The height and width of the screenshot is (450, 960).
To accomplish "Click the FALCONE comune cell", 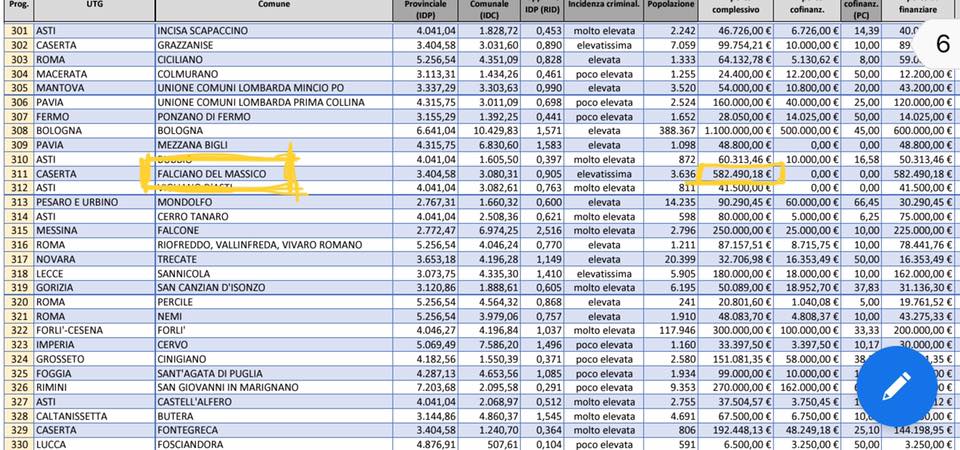I will (274, 231).
